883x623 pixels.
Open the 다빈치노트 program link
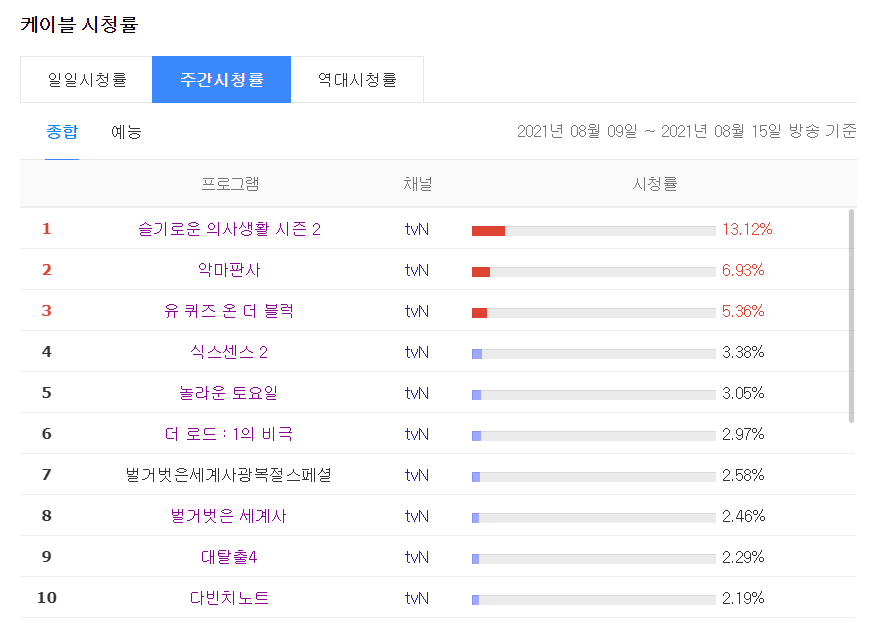229,598
